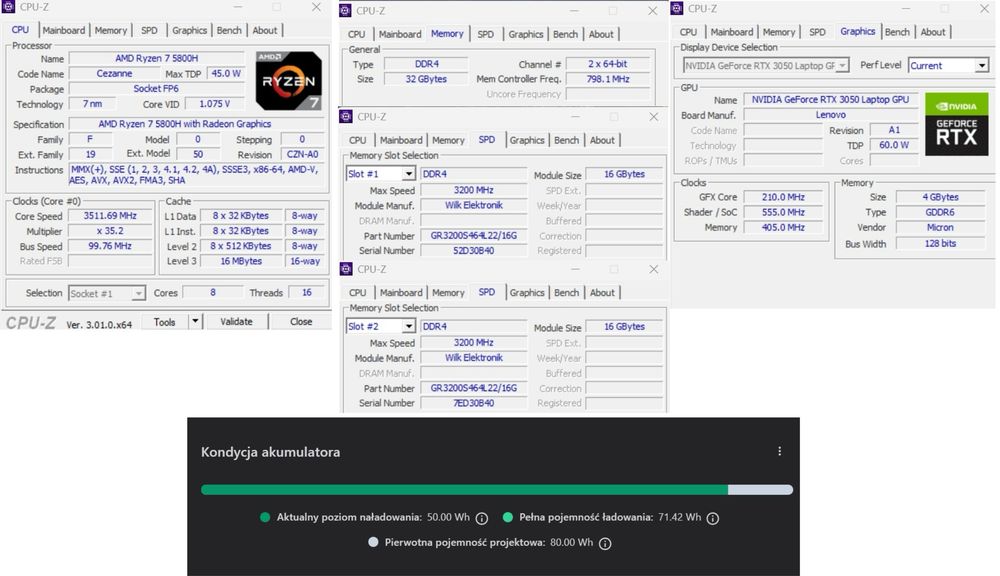Click the Channel # value 2 x 64-bit
This screenshot has height=576, width=1000.
pyautogui.click(x=607, y=64)
